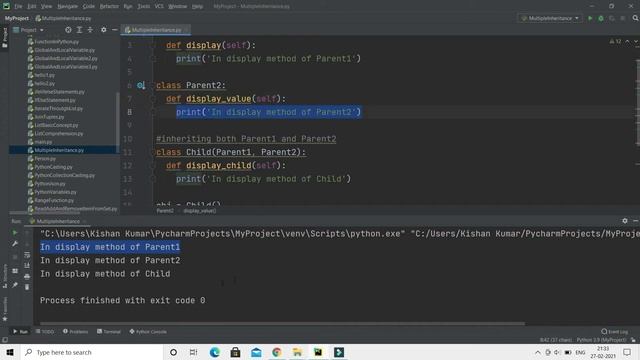Jump to the next highlighted problem with the down arrow
The image size is (640, 360).
[636, 42]
